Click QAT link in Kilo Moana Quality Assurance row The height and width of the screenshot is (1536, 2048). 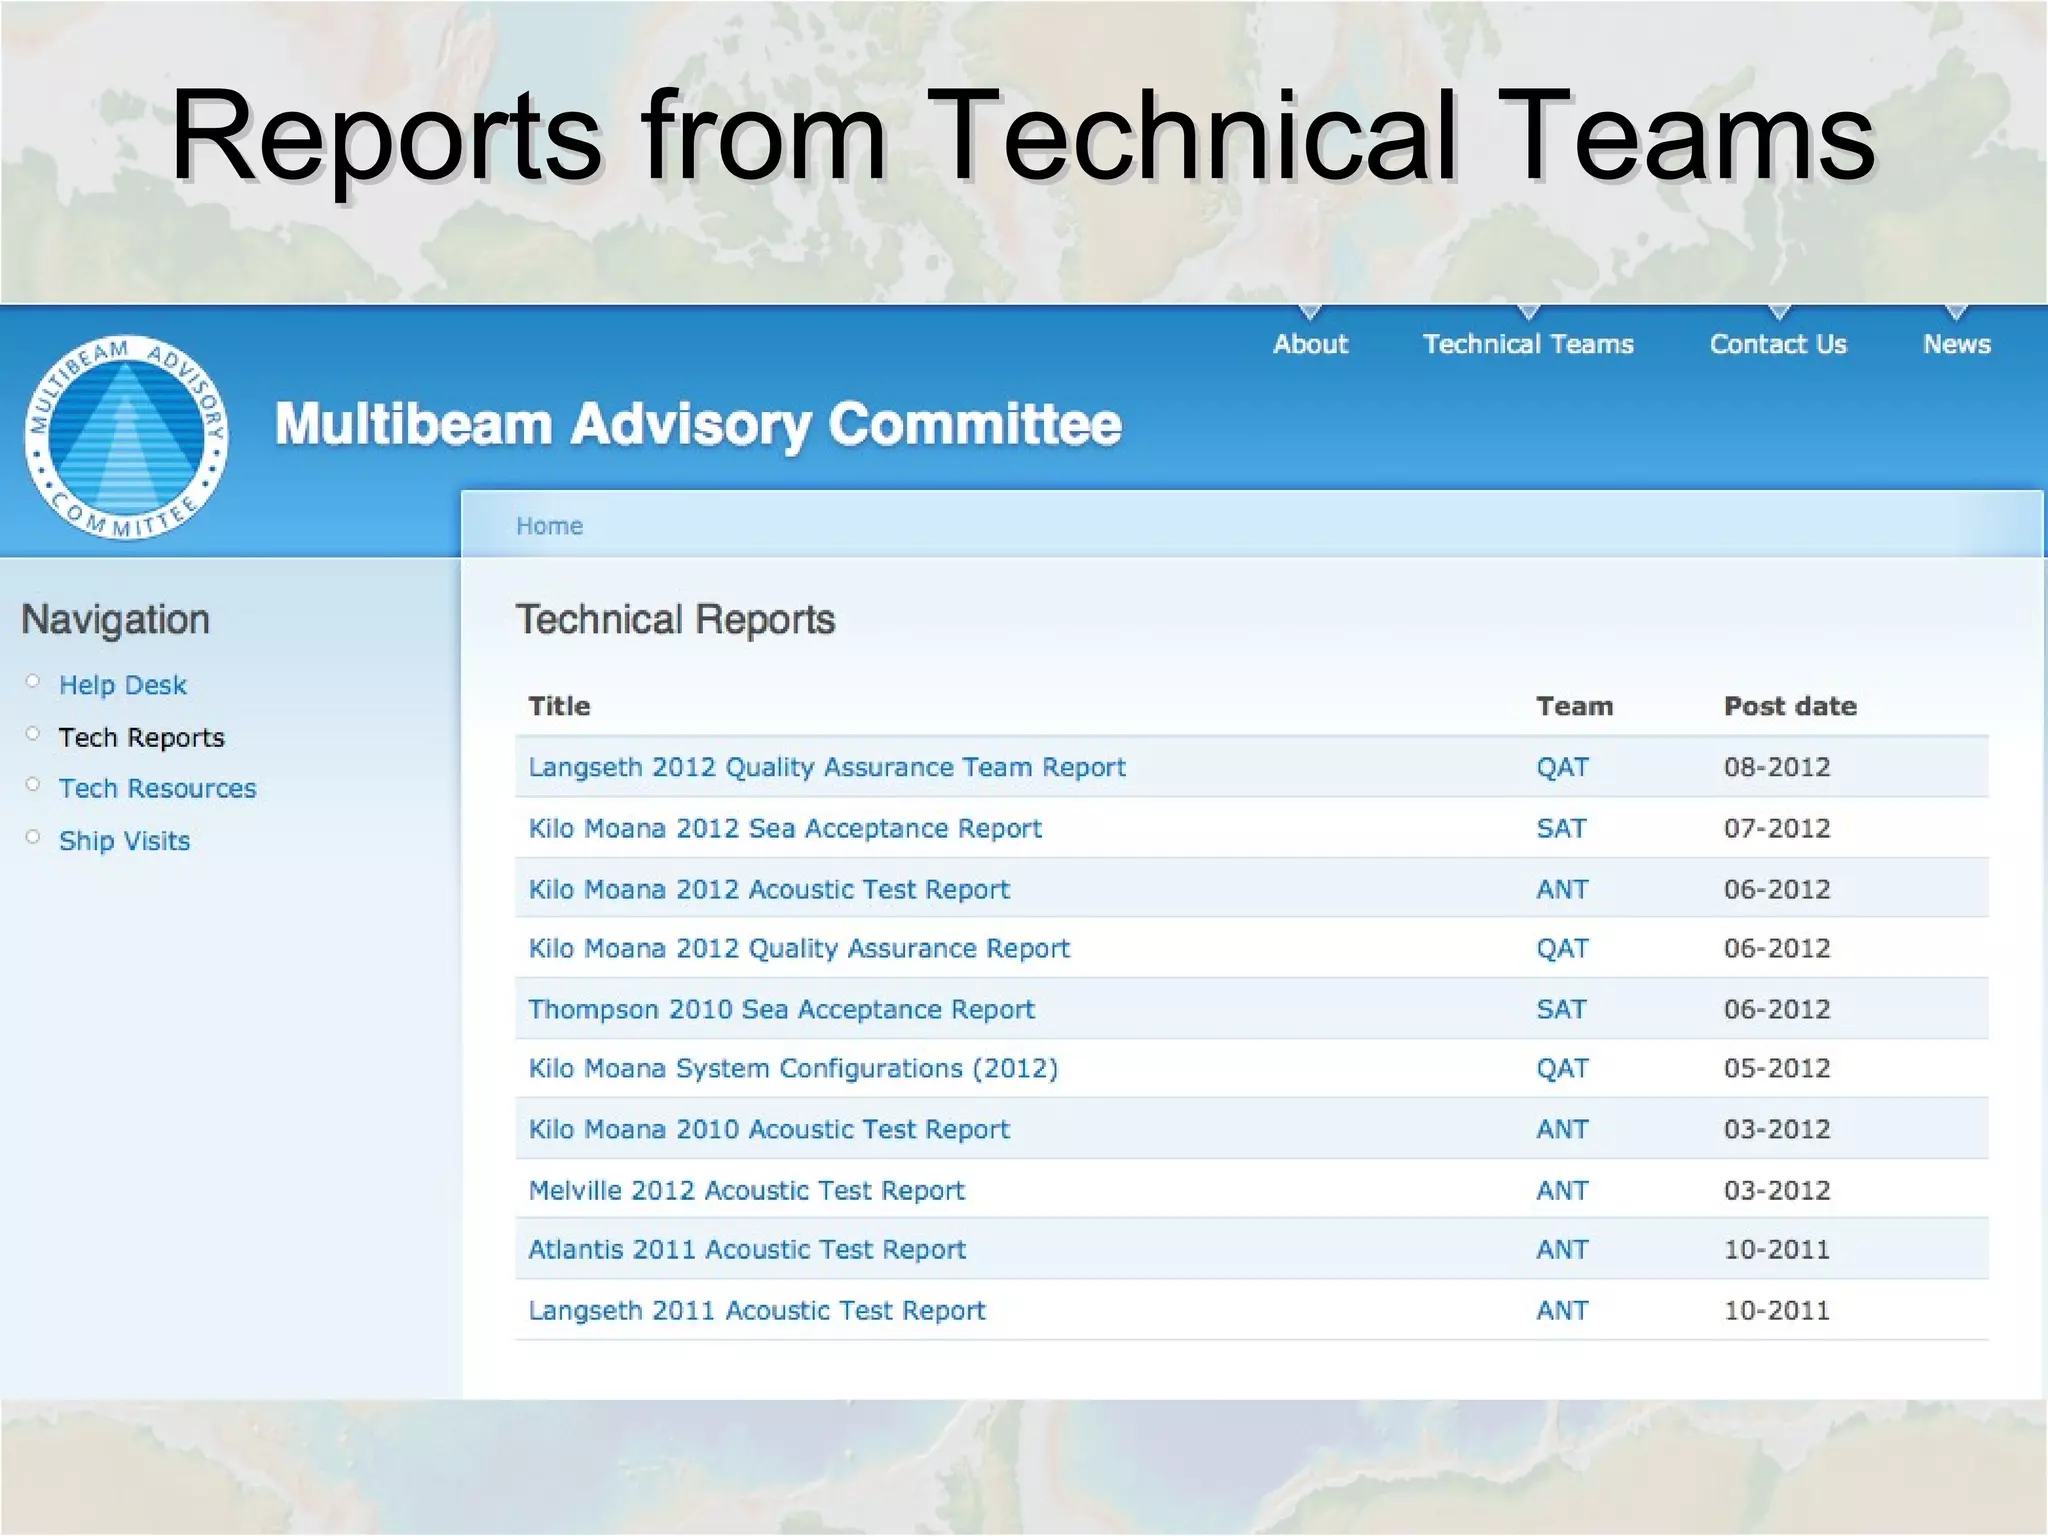[1562, 948]
